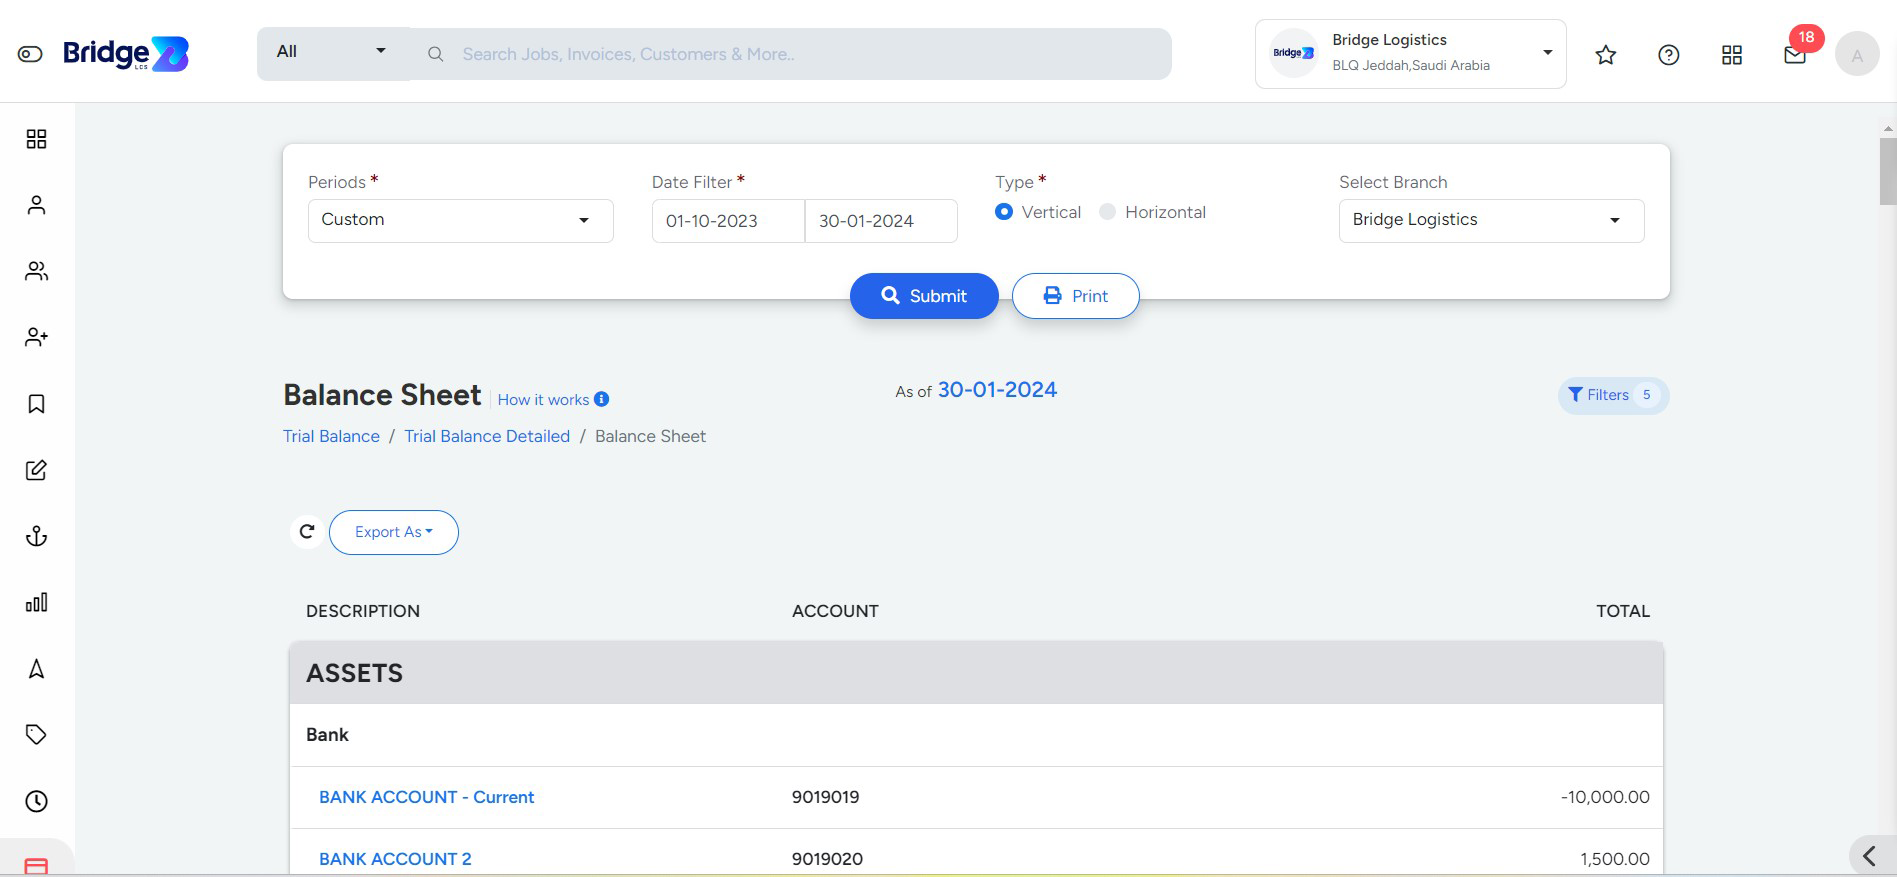Open the bookmark icon in sidebar
The width and height of the screenshot is (1897, 877).
[36, 404]
